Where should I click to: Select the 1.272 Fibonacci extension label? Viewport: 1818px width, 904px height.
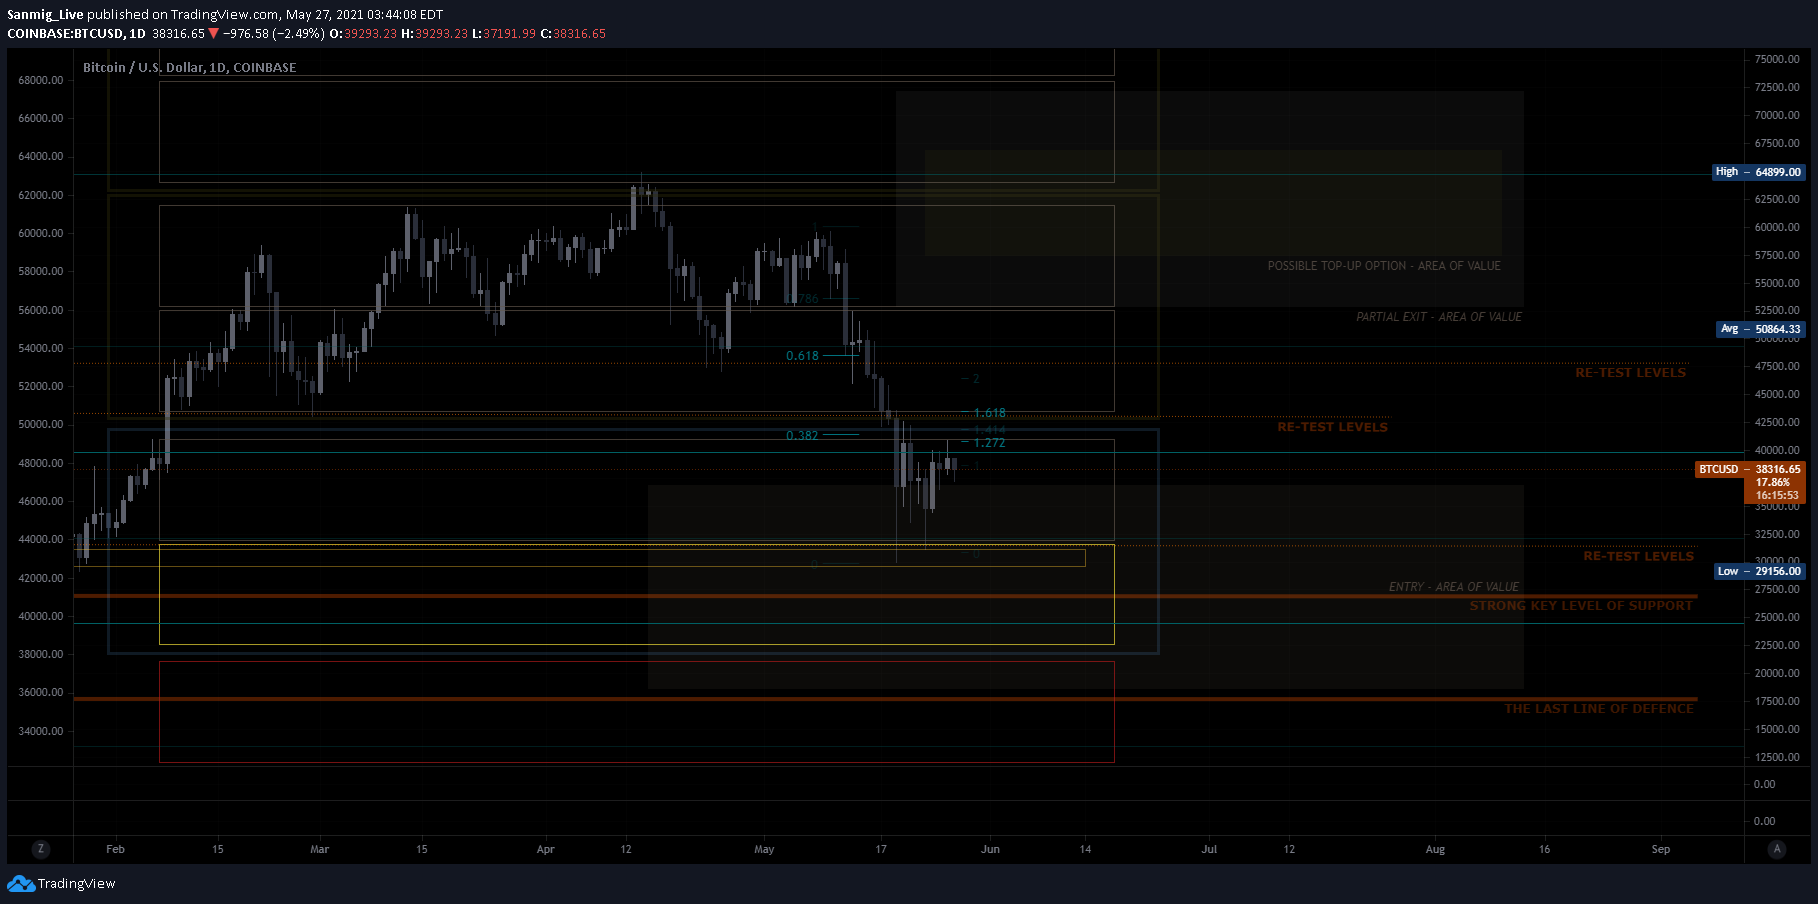click(990, 443)
